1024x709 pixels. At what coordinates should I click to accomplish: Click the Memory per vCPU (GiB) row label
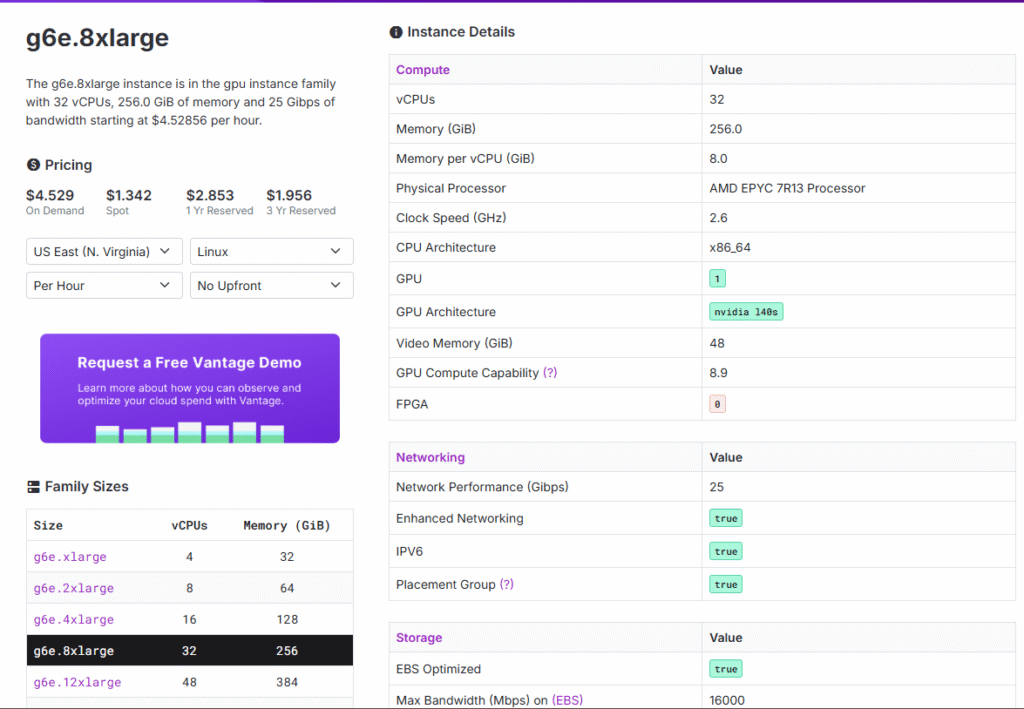pos(465,159)
